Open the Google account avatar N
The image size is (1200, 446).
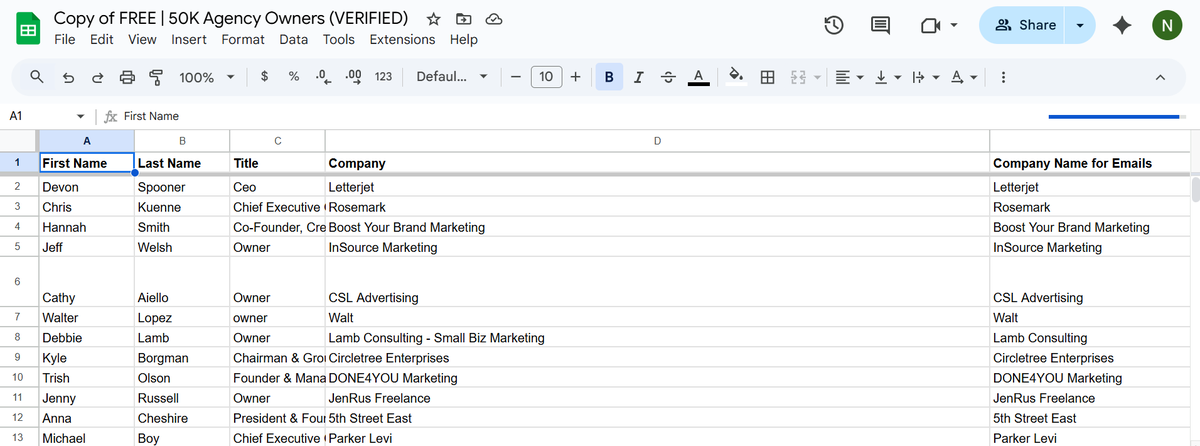[x=1167, y=26]
